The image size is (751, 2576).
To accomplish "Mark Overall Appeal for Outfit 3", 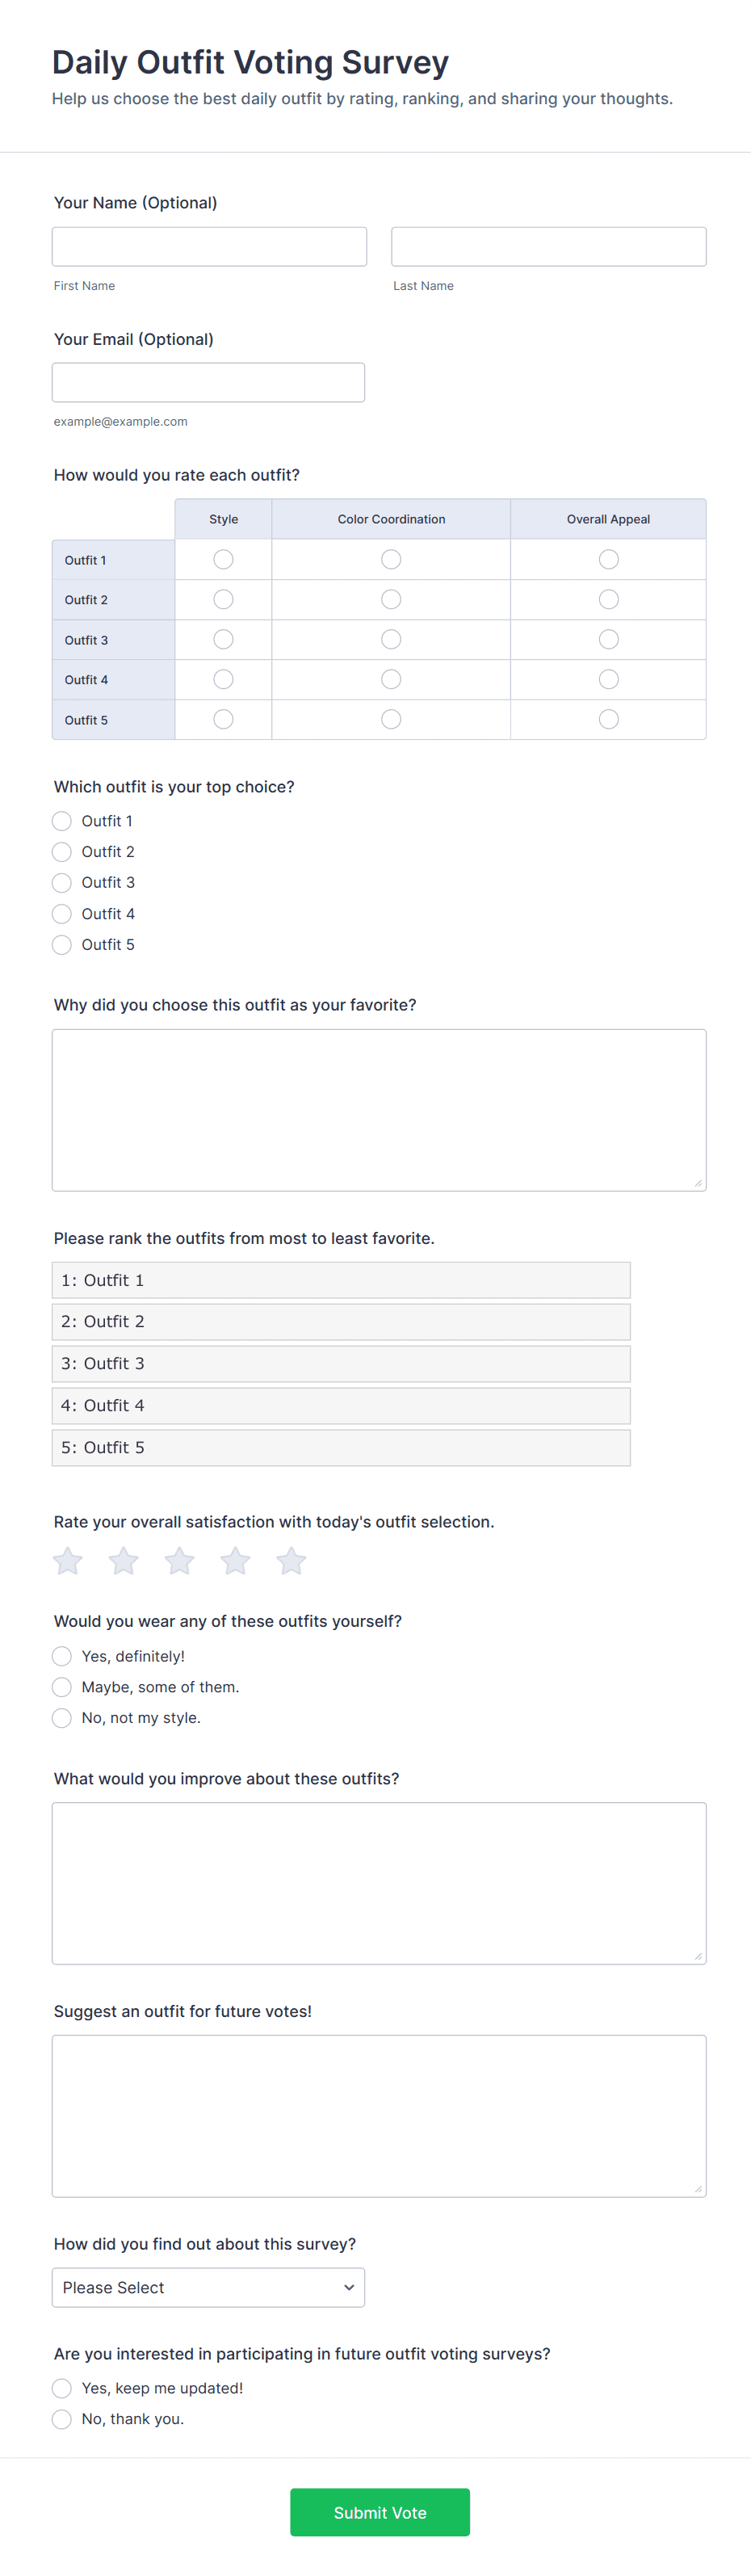I will tap(608, 639).
